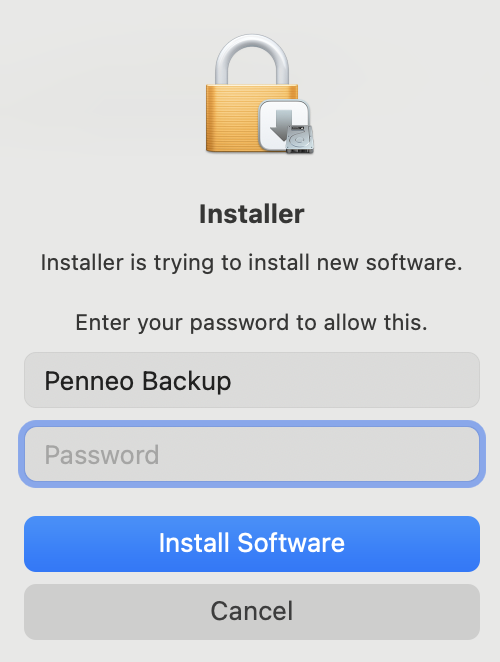Click the Password placeholder text
The image size is (500, 662).
click(x=102, y=455)
